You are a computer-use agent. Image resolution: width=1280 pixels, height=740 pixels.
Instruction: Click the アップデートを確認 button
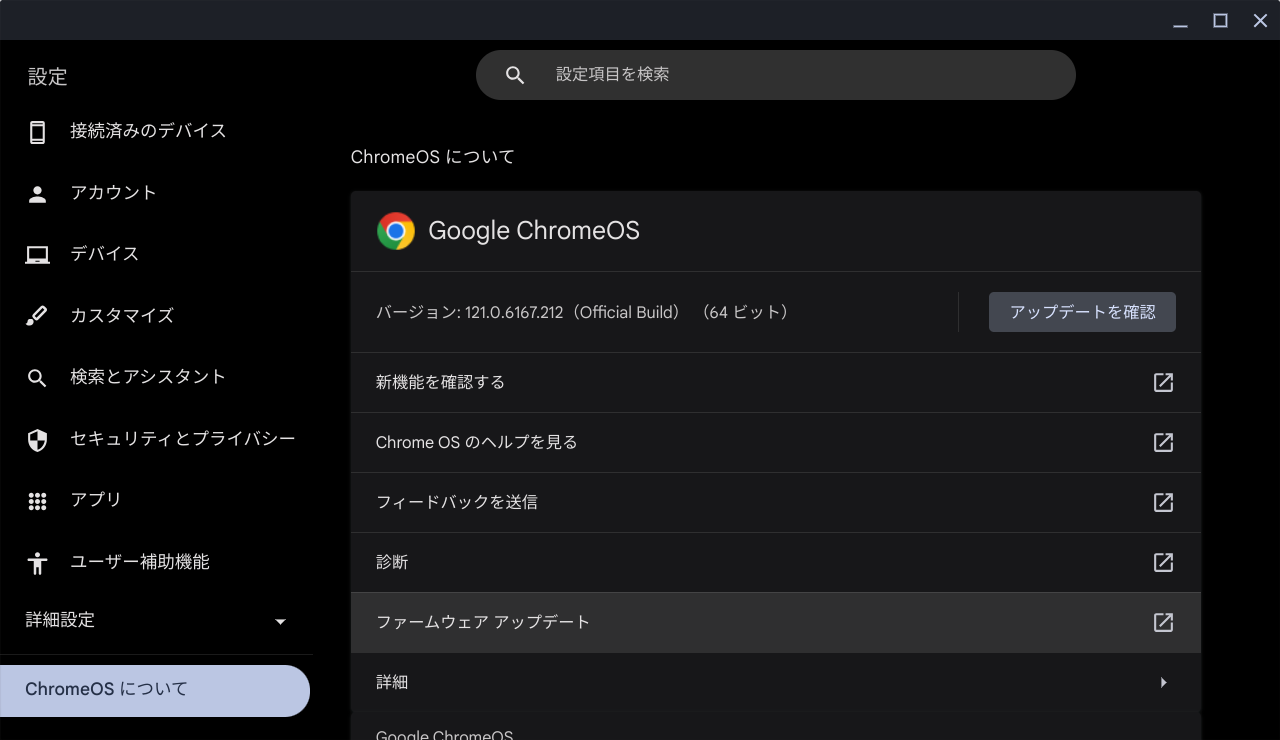click(x=1082, y=311)
